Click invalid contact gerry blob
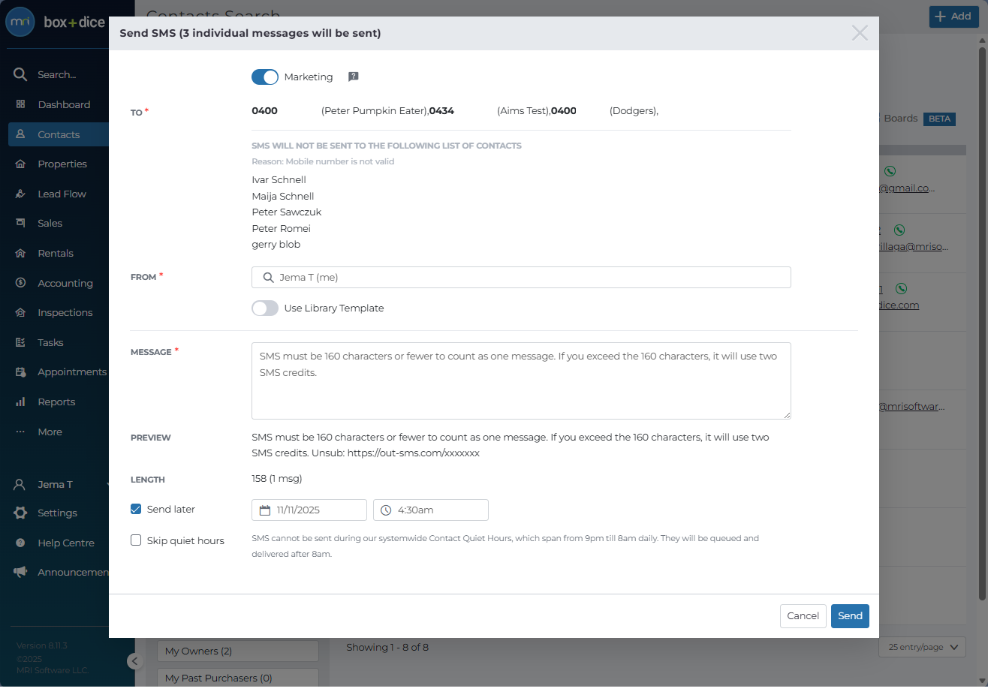This screenshot has height=687, width=988. pos(276,245)
